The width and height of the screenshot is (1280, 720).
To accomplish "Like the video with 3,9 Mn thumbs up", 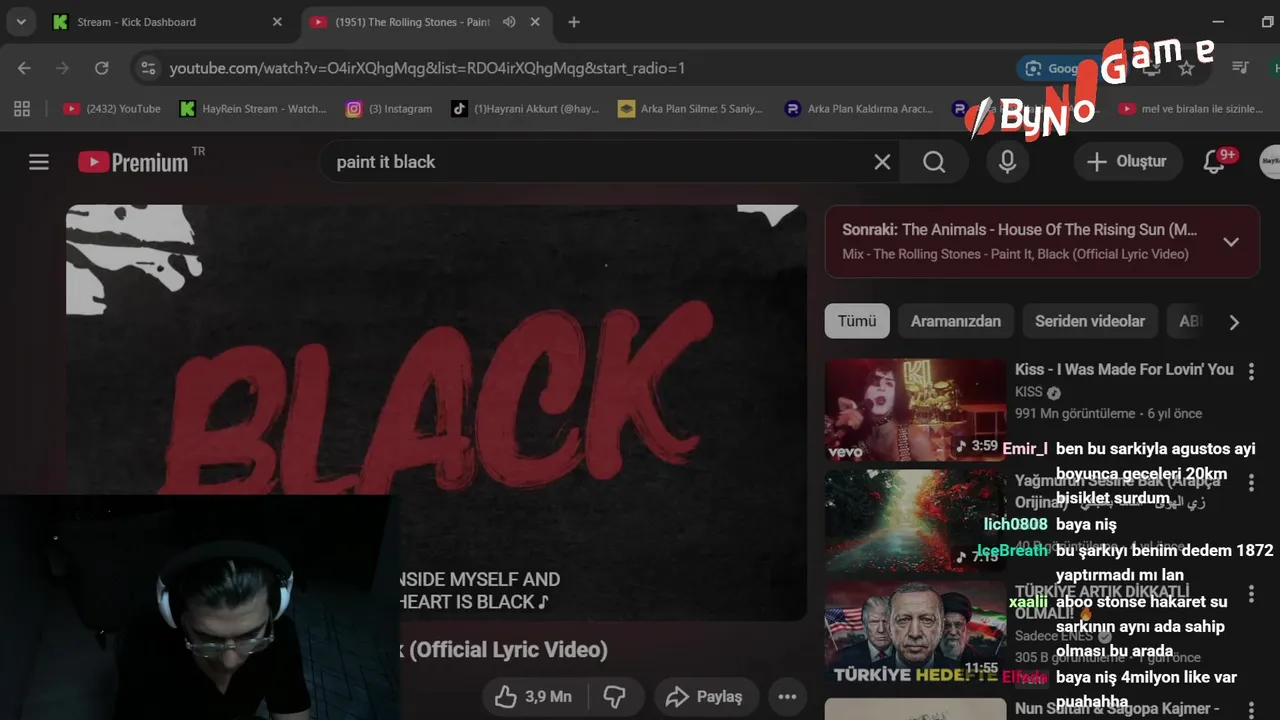I will click(x=534, y=697).
